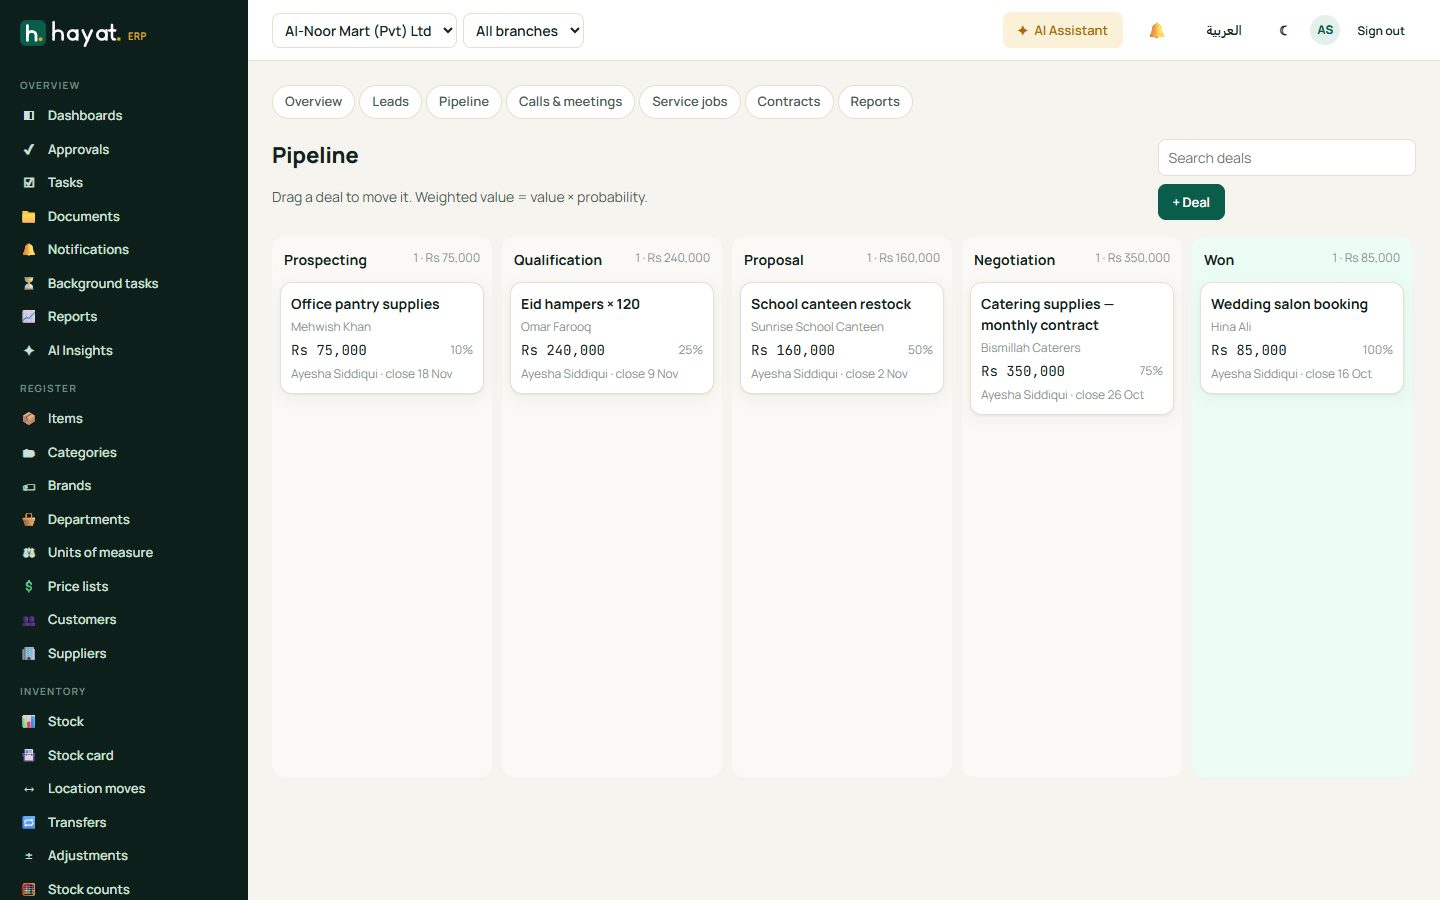Open Tasks via its sidebar icon
Viewport: 1440px width, 900px height.
pyautogui.click(x=29, y=183)
